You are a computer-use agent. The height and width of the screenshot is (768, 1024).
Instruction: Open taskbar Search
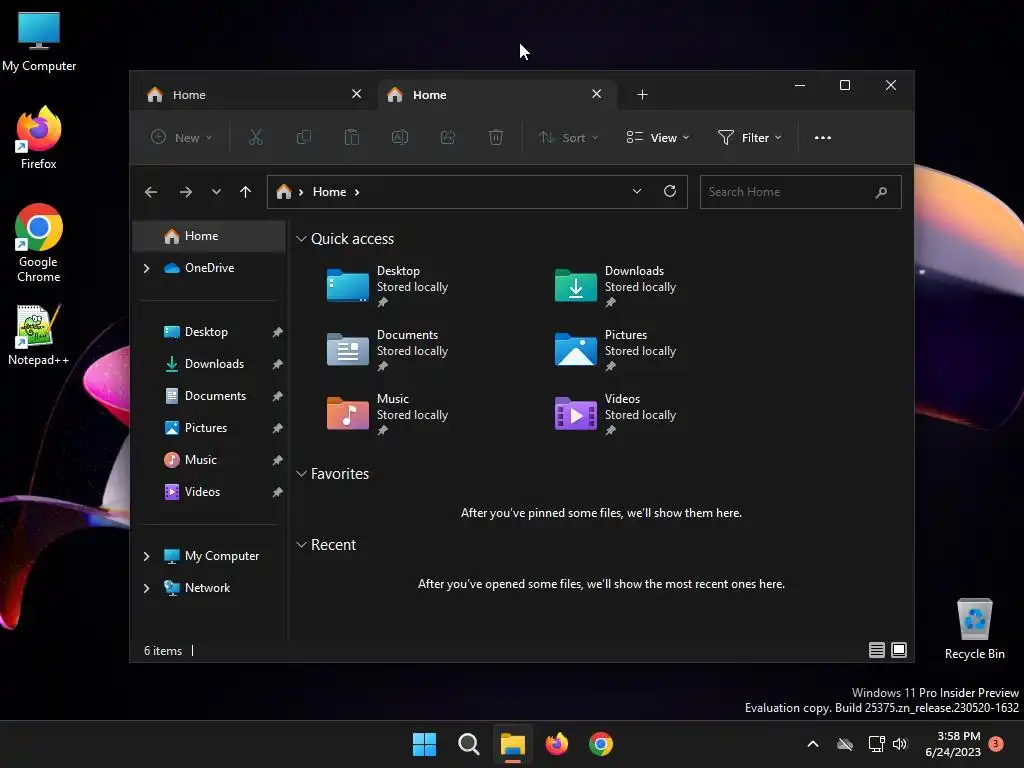click(468, 744)
